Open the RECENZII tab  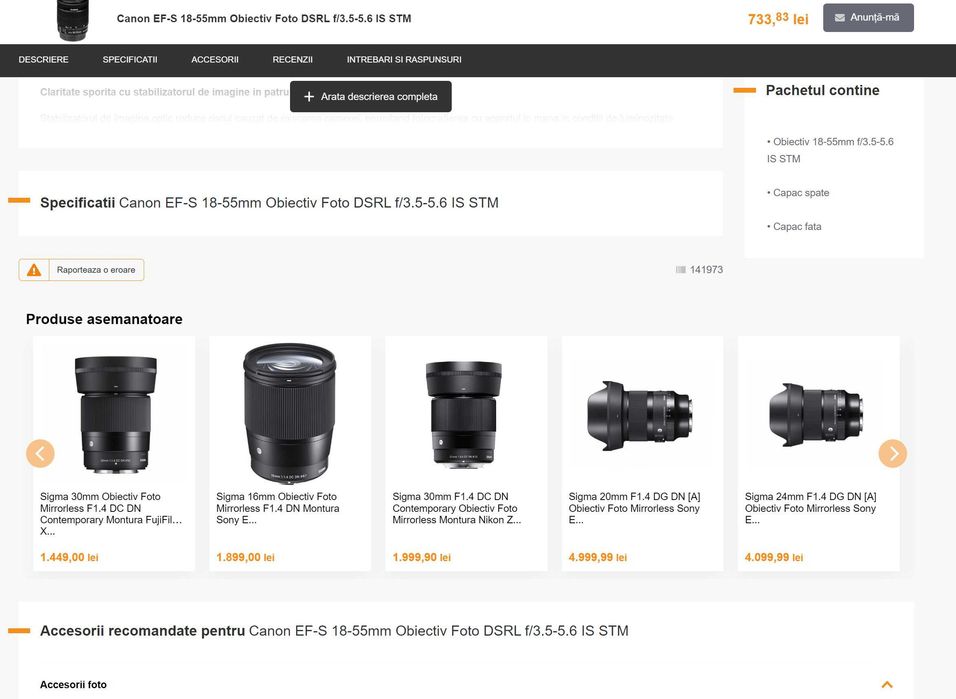pos(293,60)
